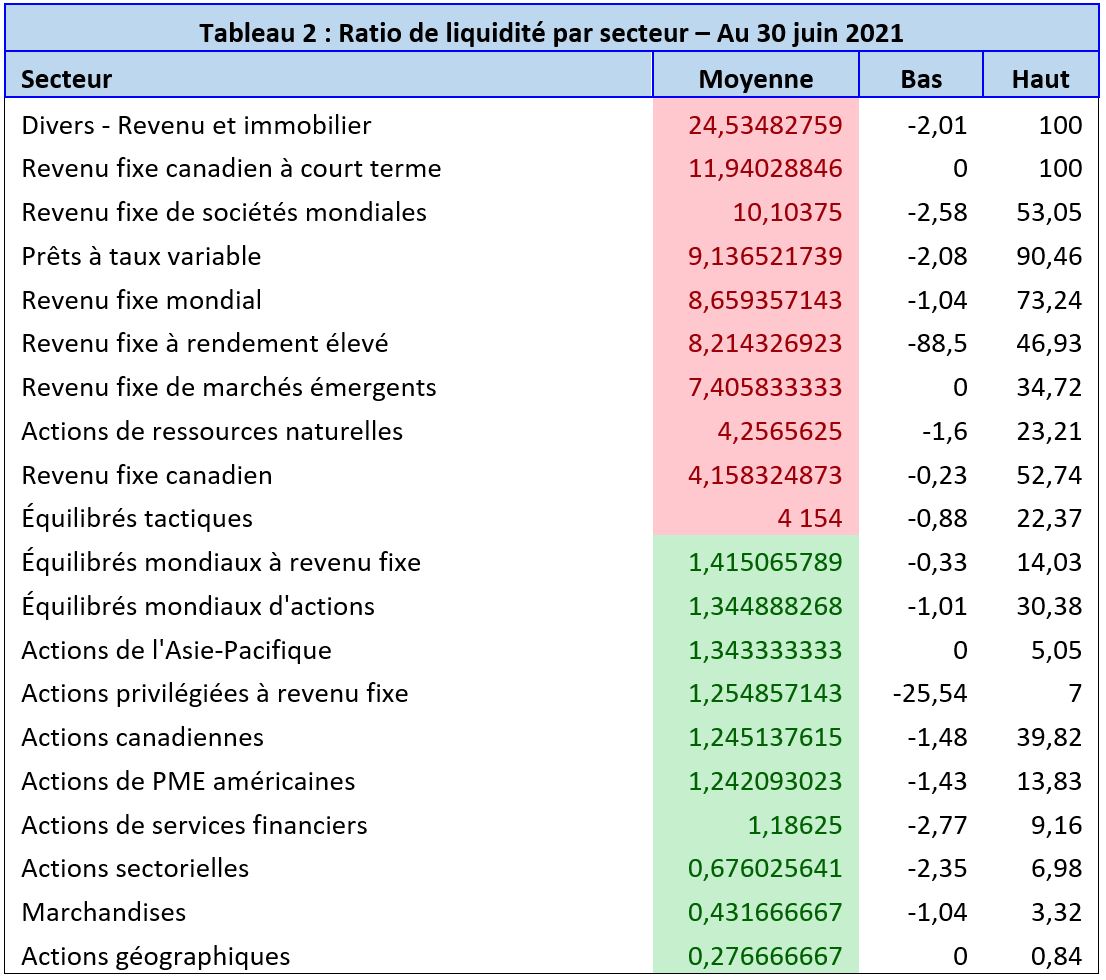Click the 'Marchandises' row label
Viewport: 1106px width, 980px height.
click(104, 912)
